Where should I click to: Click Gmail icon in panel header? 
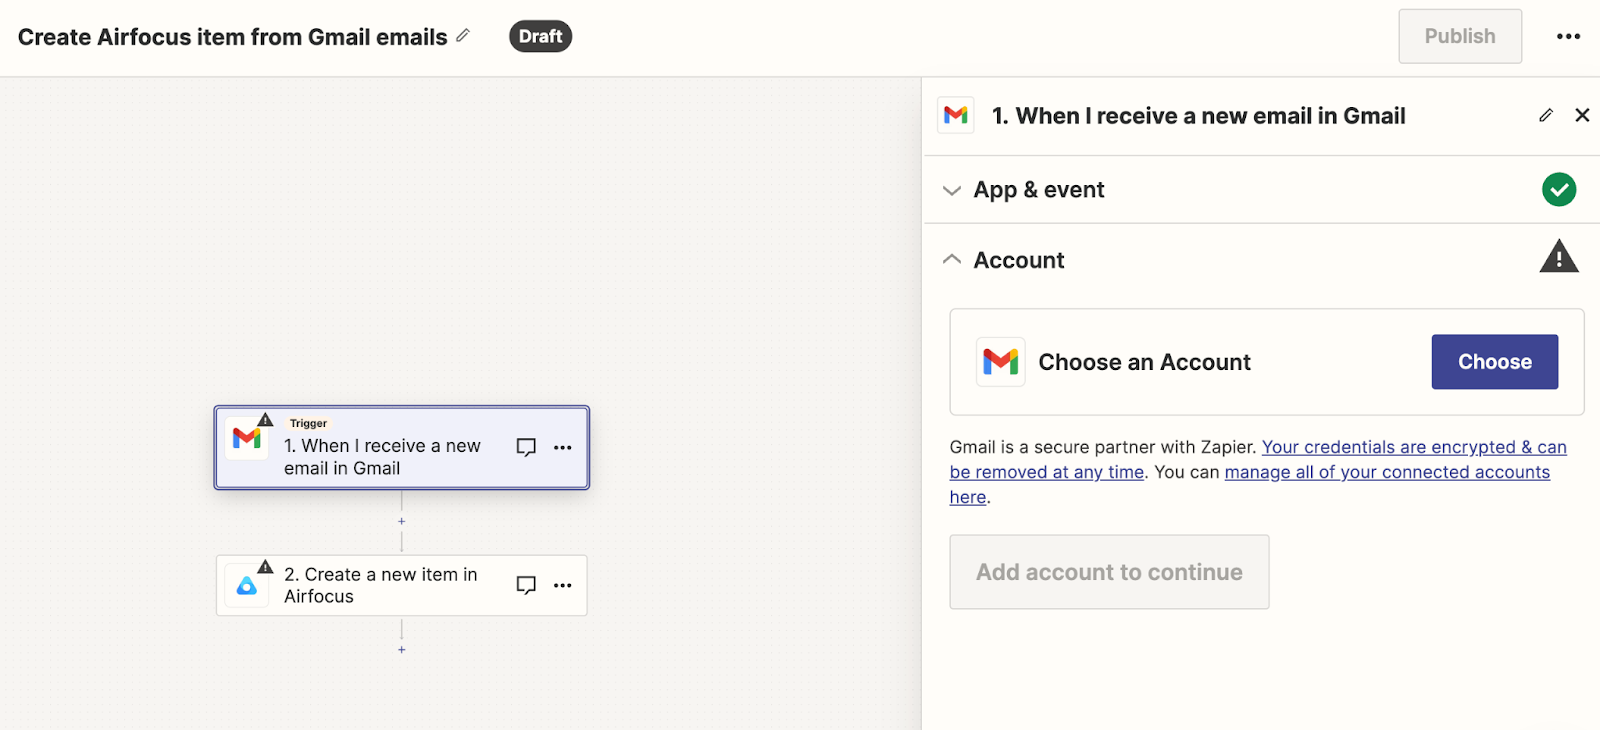pyautogui.click(x=956, y=115)
